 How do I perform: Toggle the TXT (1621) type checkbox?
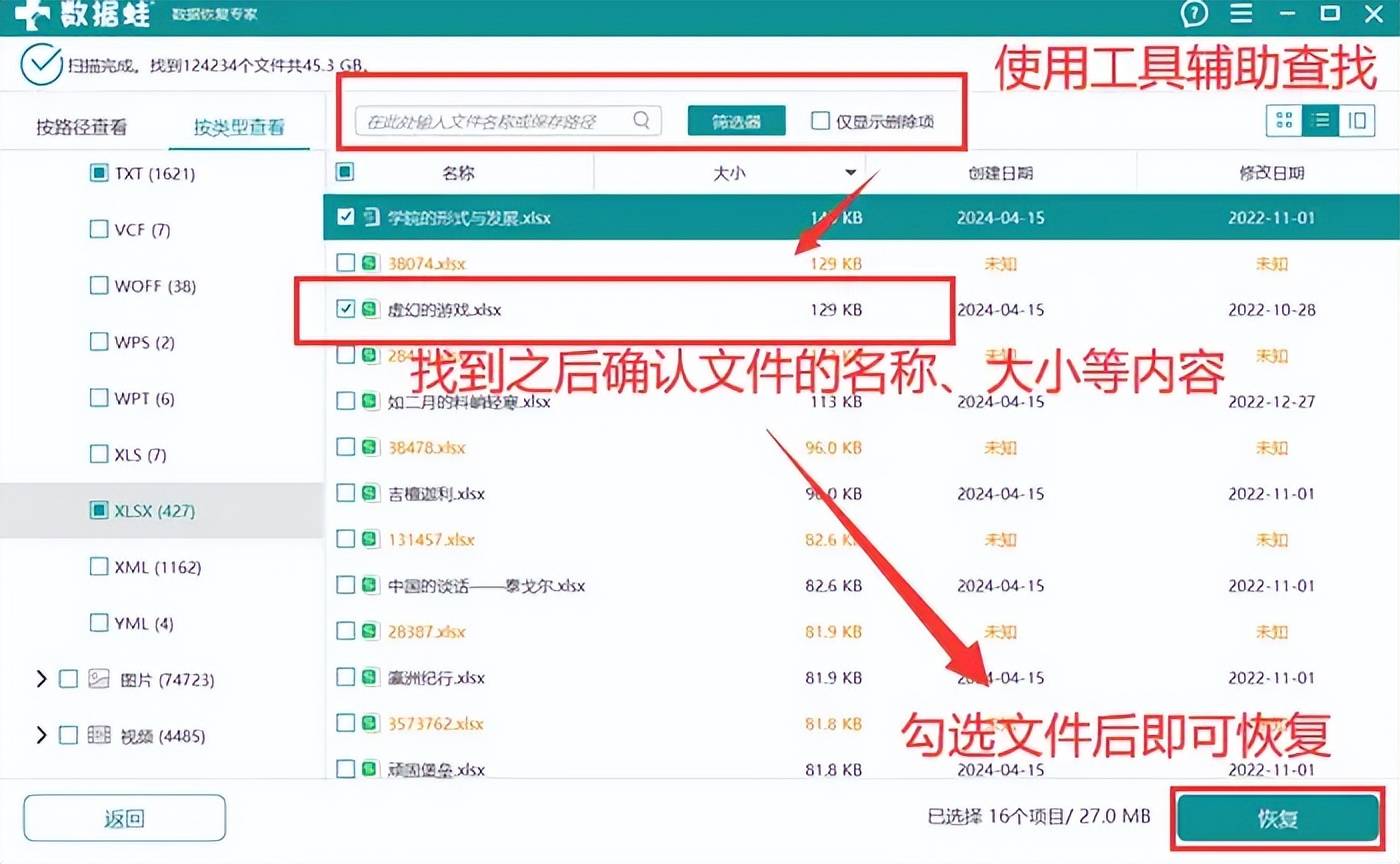pyautogui.click(x=98, y=173)
